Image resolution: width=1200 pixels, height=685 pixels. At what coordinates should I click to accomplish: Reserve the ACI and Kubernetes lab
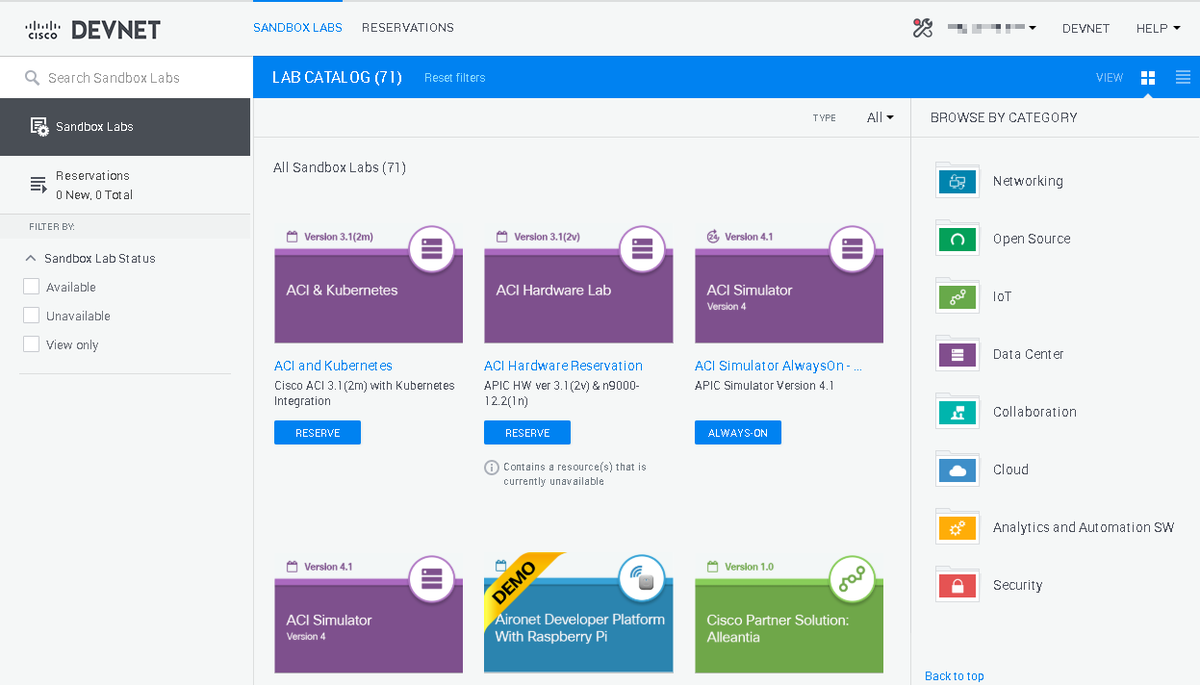tap(318, 432)
